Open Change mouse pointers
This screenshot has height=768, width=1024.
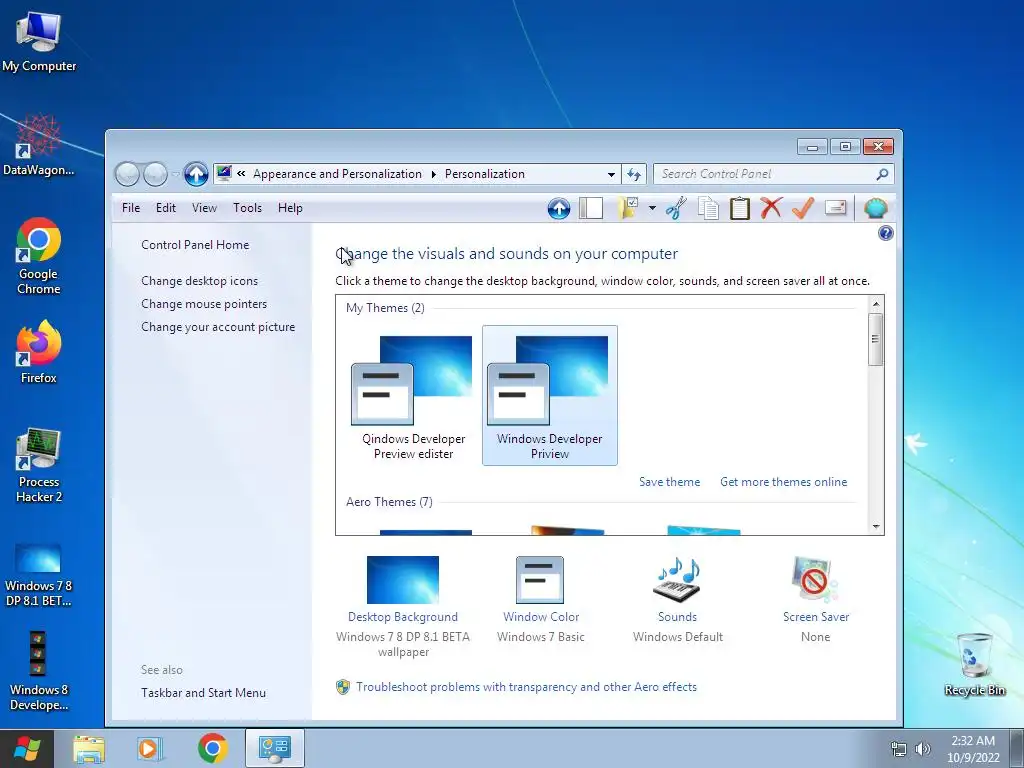204,304
